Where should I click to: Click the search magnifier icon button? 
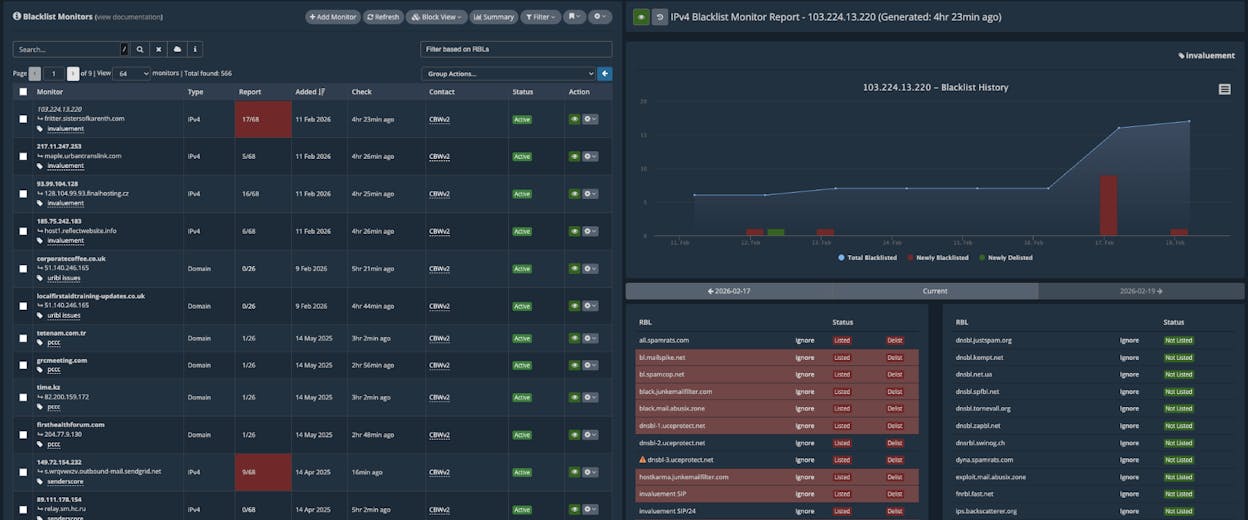pyautogui.click(x=140, y=49)
